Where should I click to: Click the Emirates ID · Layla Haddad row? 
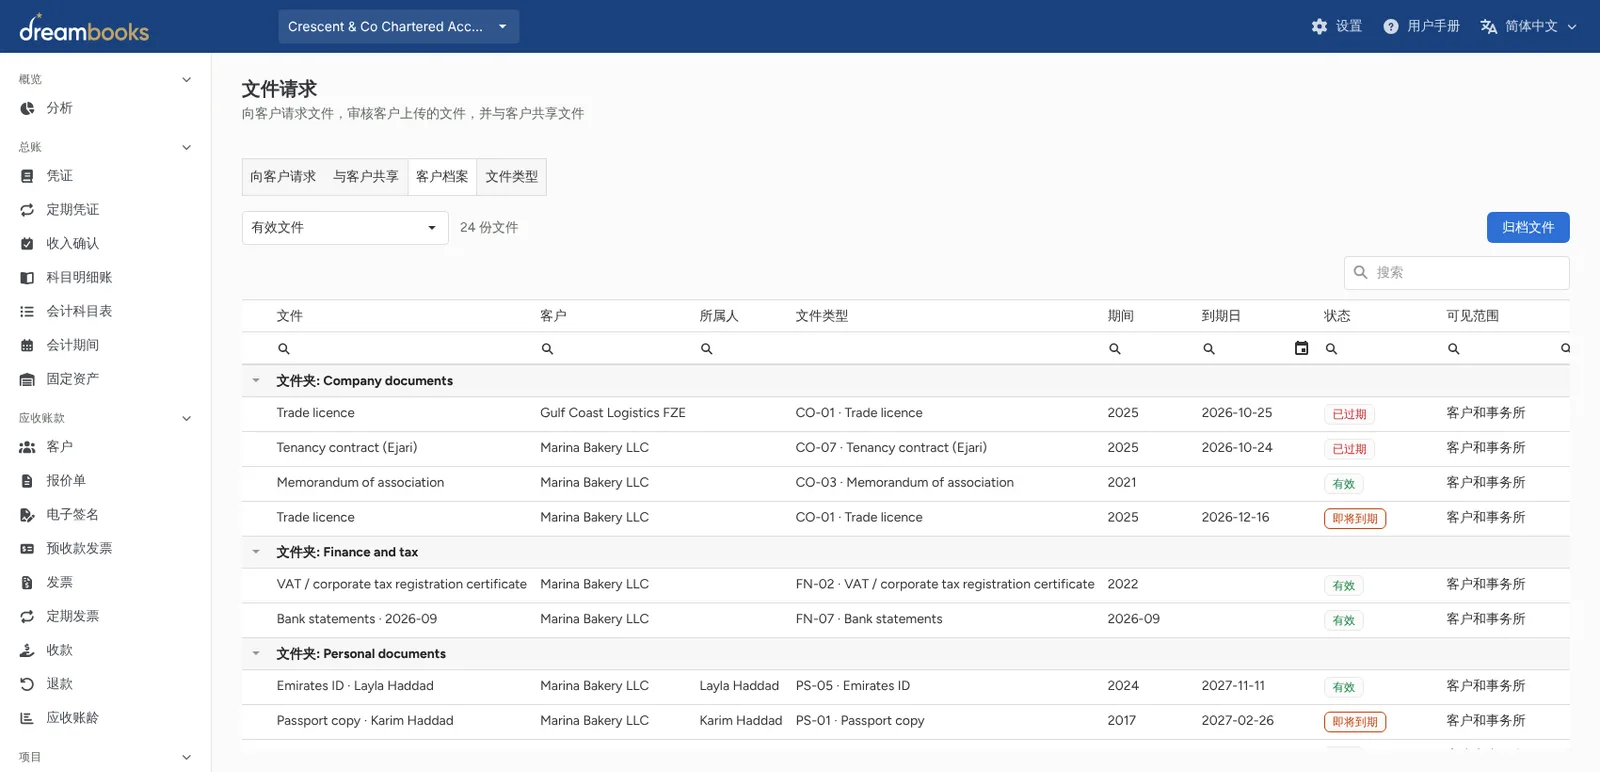click(905, 687)
